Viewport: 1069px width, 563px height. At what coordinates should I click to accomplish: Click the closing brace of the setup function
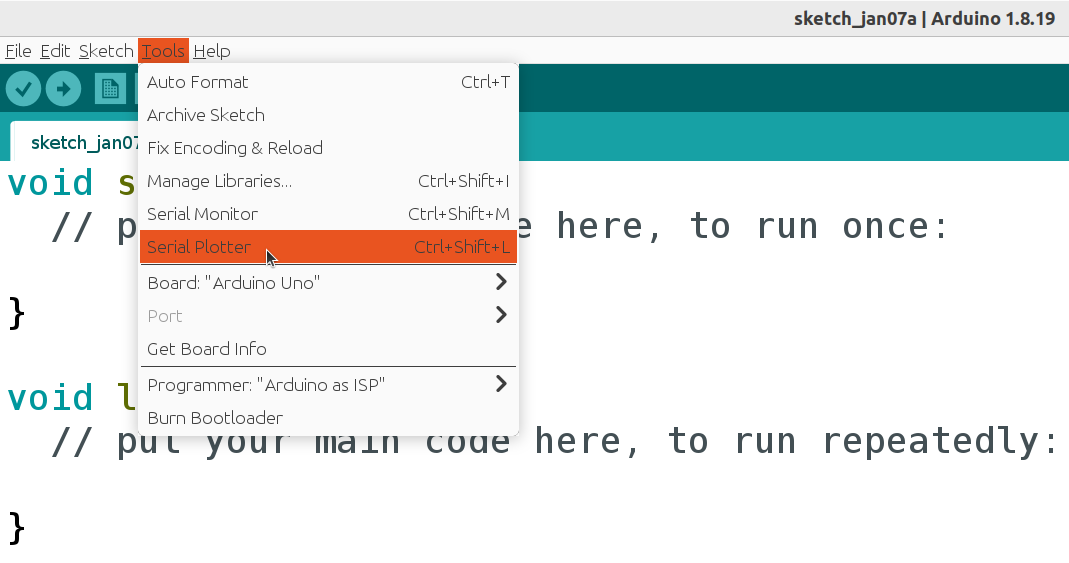(17, 314)
